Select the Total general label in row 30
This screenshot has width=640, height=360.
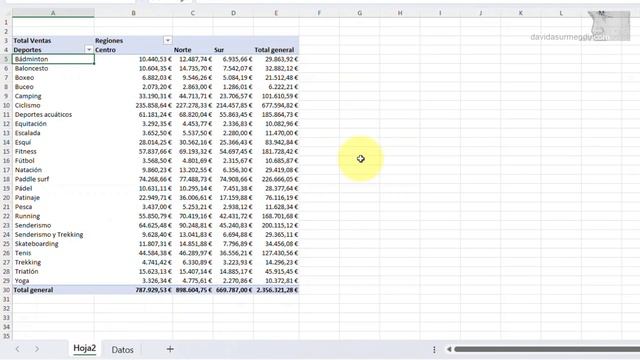click(x=53, y=290)
